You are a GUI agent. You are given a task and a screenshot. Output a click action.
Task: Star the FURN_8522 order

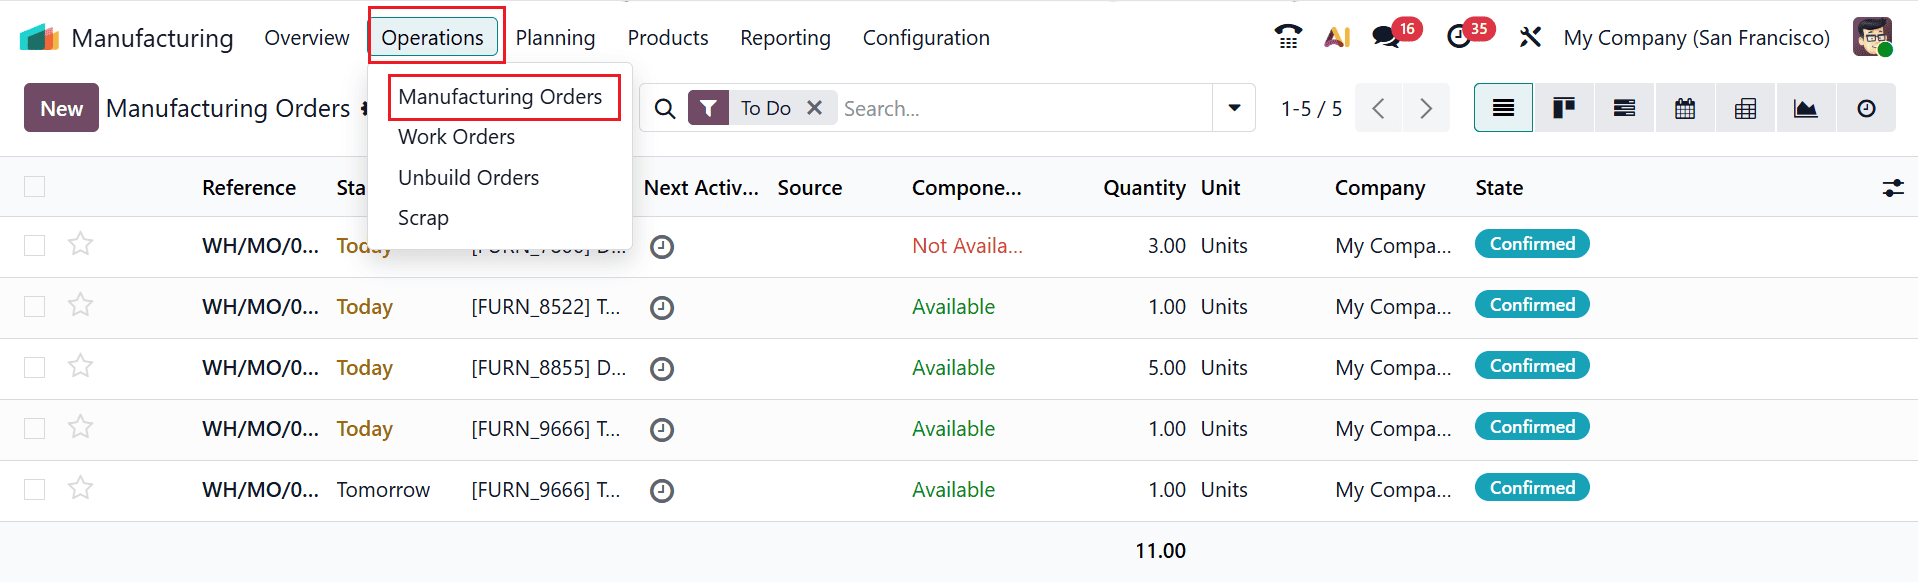point(81,305)
